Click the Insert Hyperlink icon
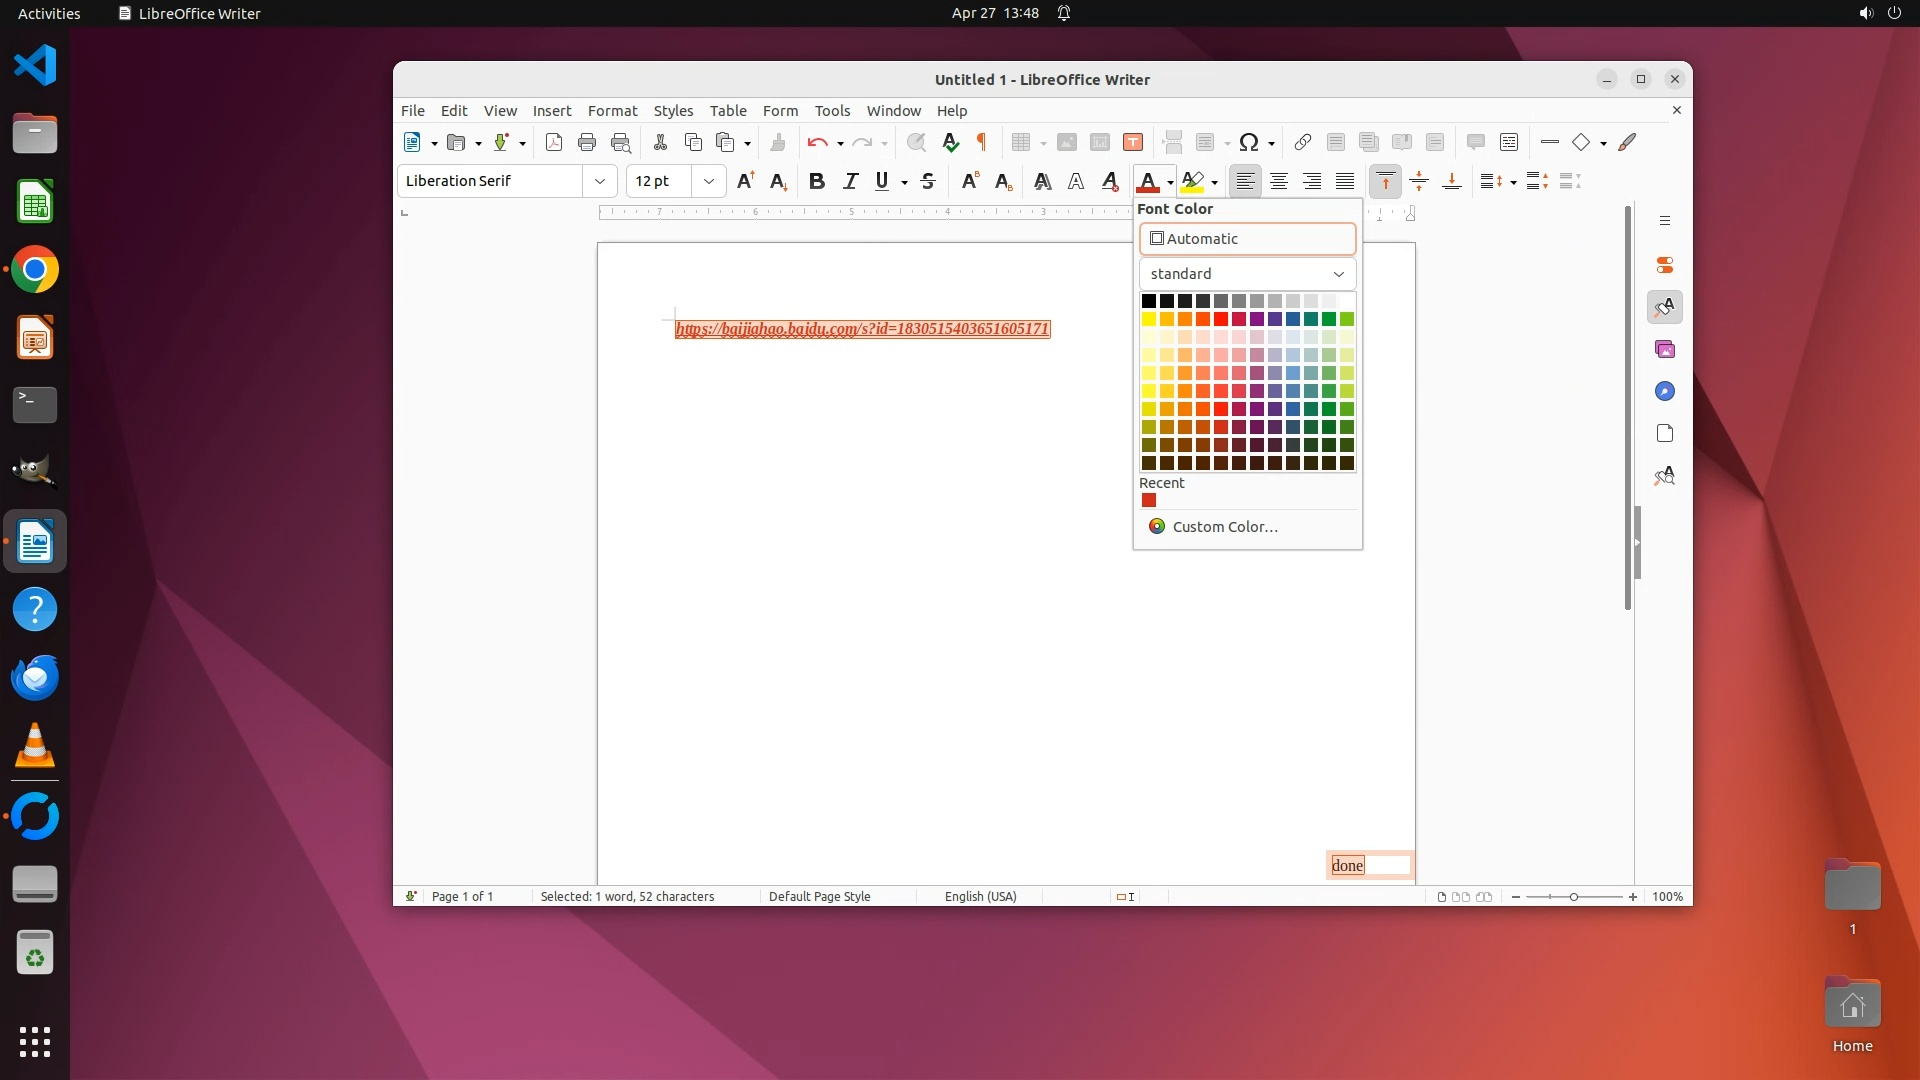 (1302, 142)
